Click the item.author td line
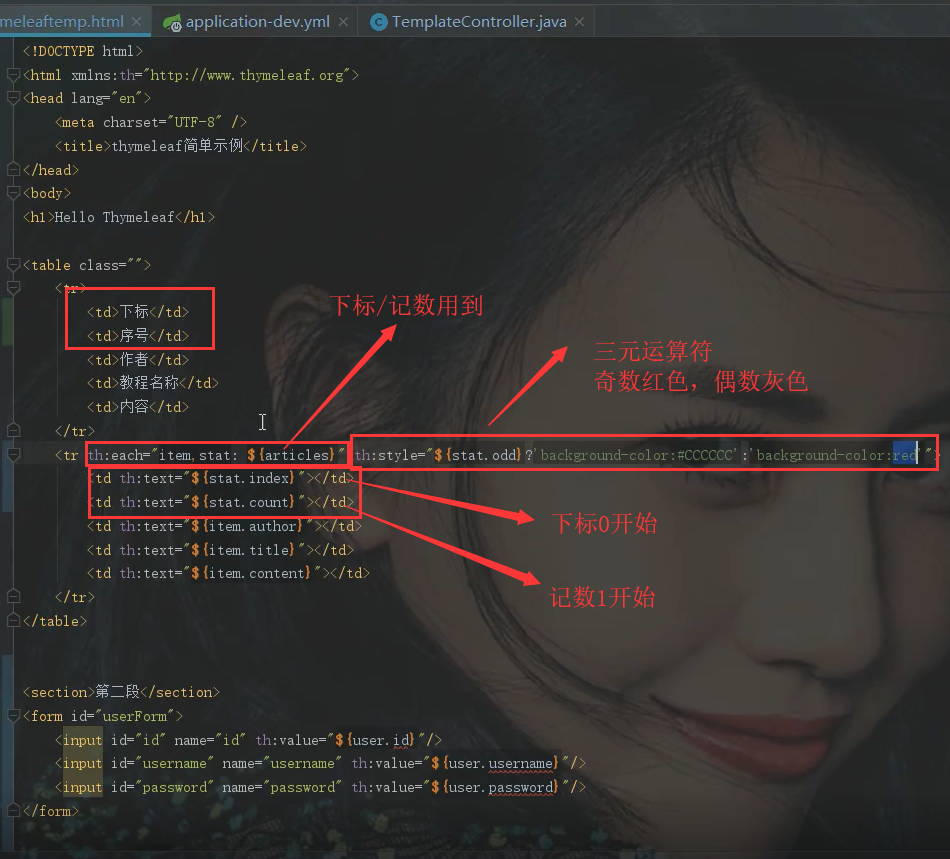This screenshot has height=859, width=950. coord(224,526)
